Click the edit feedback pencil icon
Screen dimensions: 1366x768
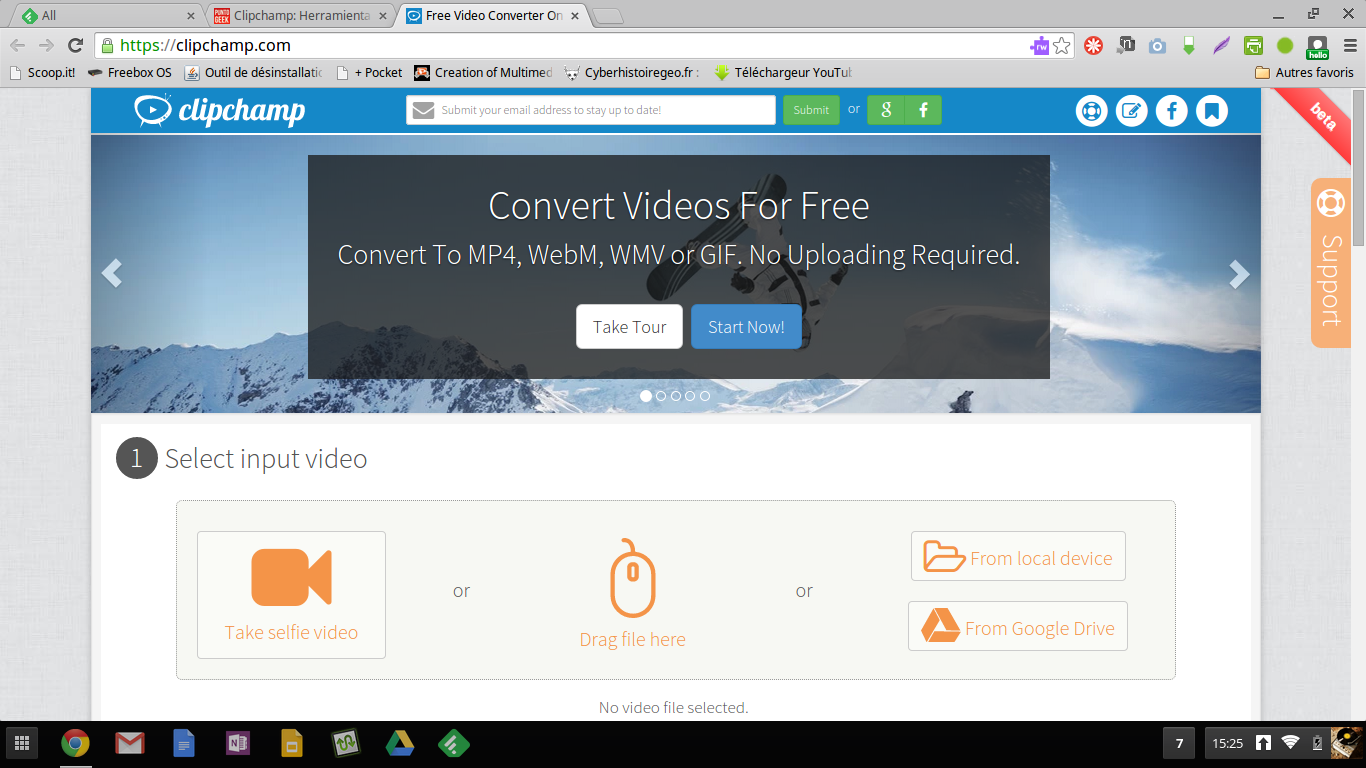point(1131,111)
